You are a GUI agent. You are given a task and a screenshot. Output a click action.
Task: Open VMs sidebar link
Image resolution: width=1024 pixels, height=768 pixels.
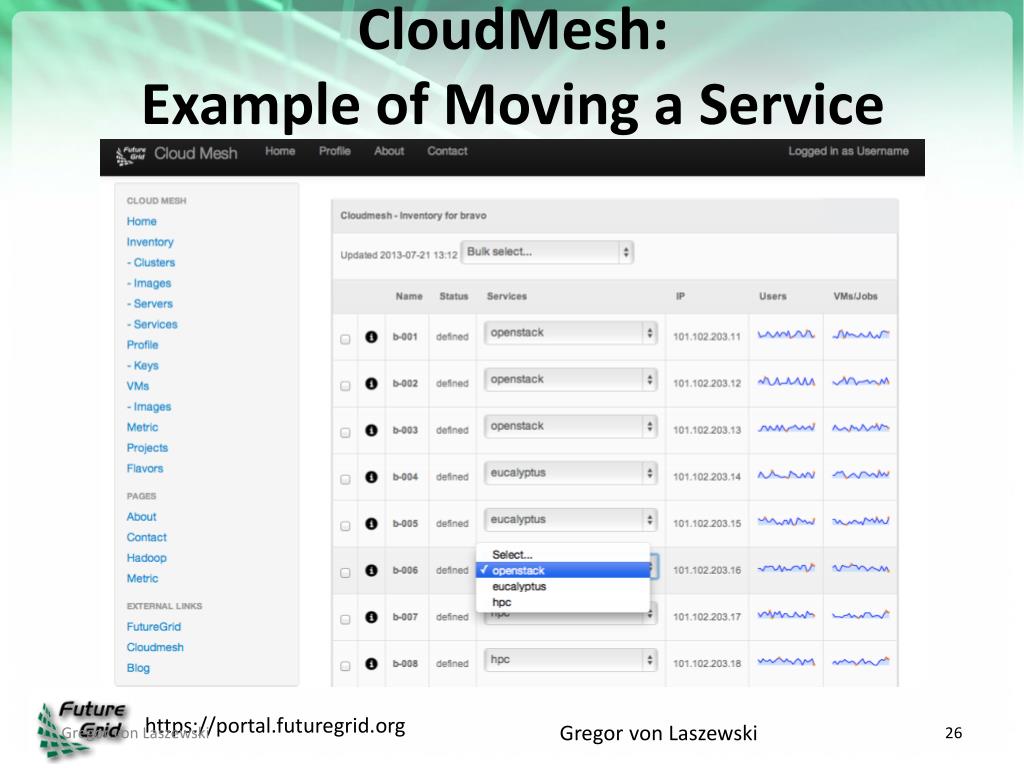(x=138, y=387)
